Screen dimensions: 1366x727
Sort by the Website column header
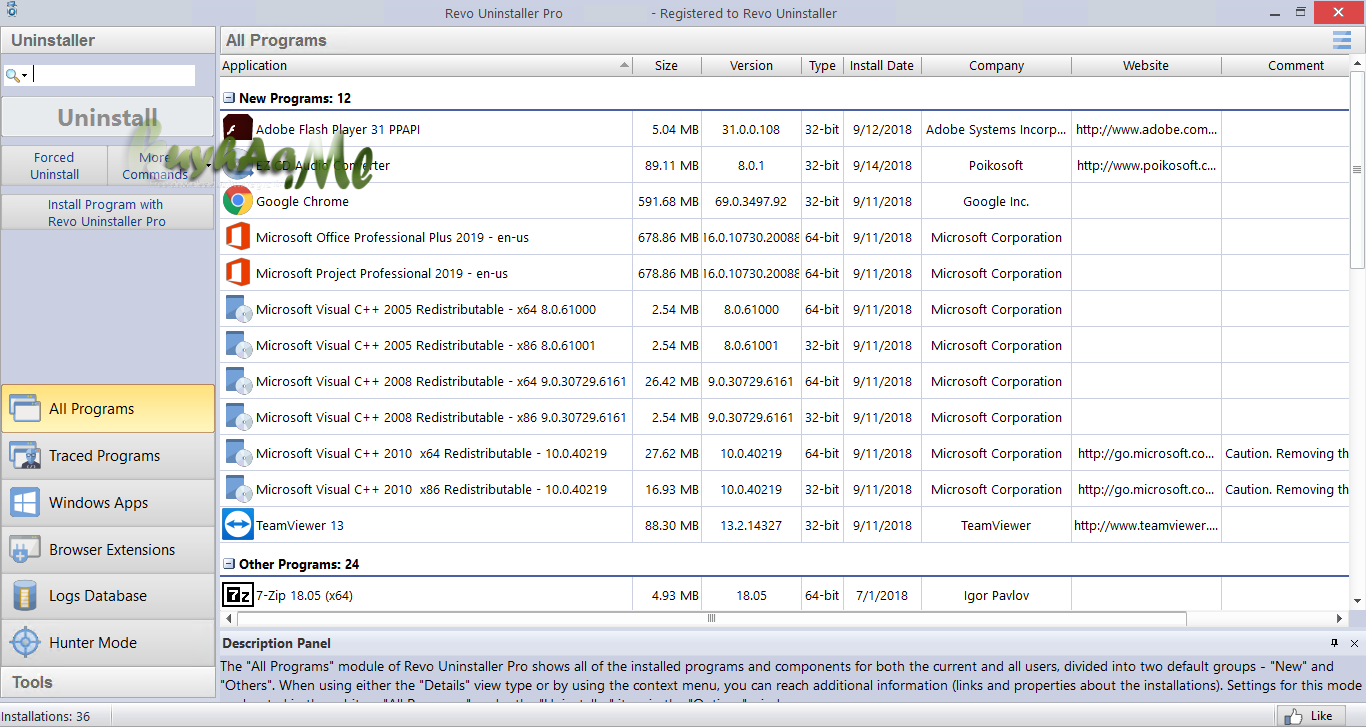coord(1146,66)
